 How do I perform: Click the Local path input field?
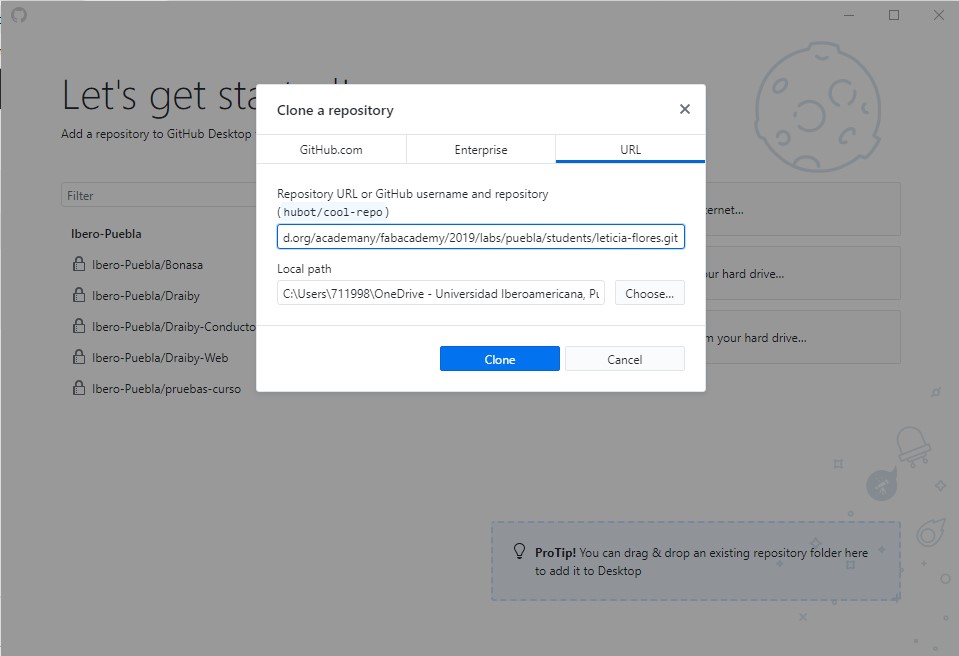(x=441, y=293)
